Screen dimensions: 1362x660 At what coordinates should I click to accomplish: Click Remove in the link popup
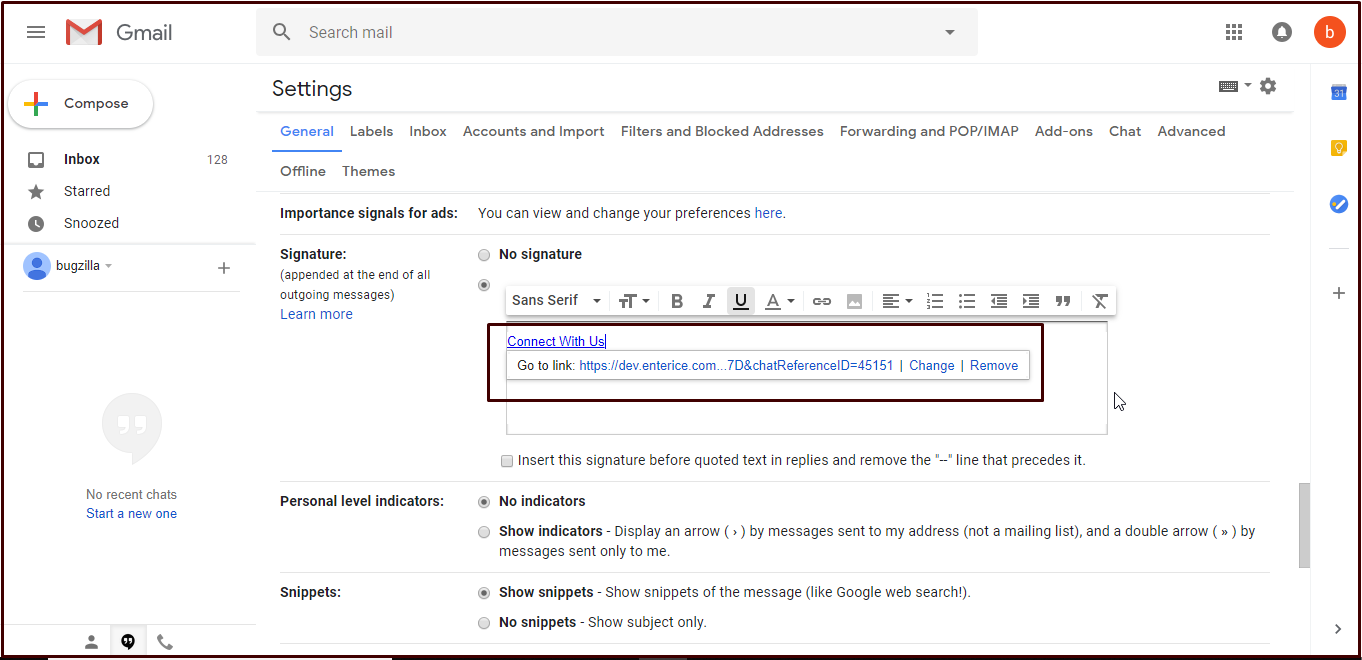click(993, 366)
